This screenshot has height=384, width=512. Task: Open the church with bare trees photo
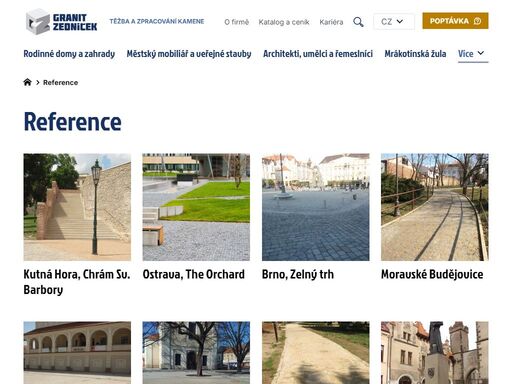(196, 353)
